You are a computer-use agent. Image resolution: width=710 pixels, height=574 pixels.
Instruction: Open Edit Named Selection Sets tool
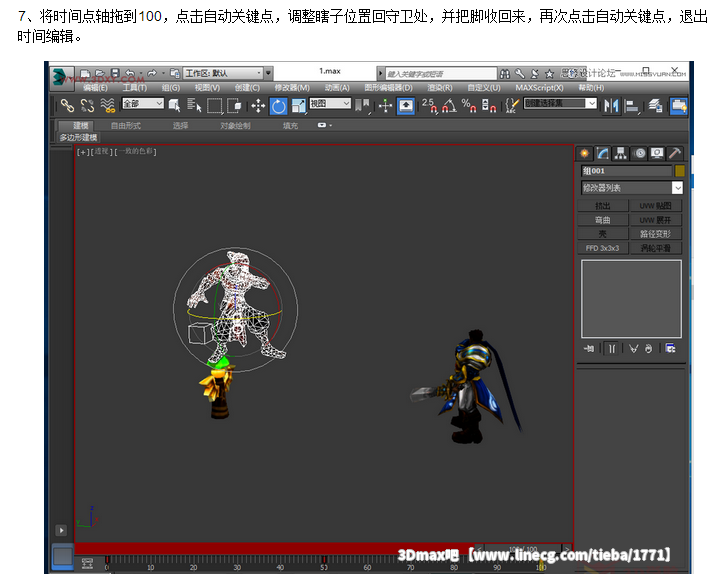tap(512, 105)
